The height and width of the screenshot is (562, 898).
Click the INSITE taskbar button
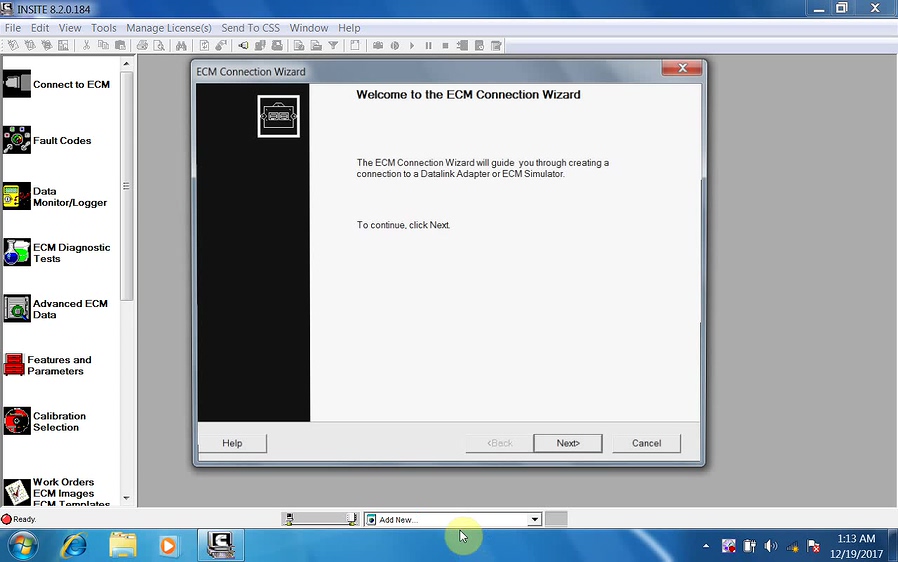coord(221,545)
